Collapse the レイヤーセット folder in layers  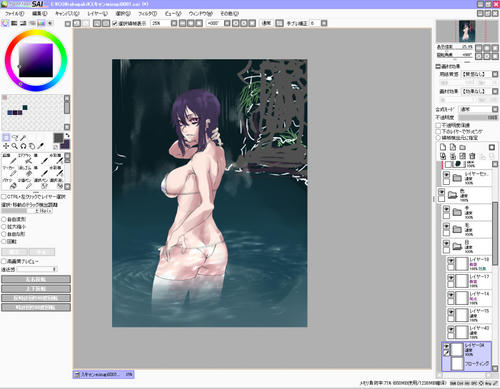point(457,178)
